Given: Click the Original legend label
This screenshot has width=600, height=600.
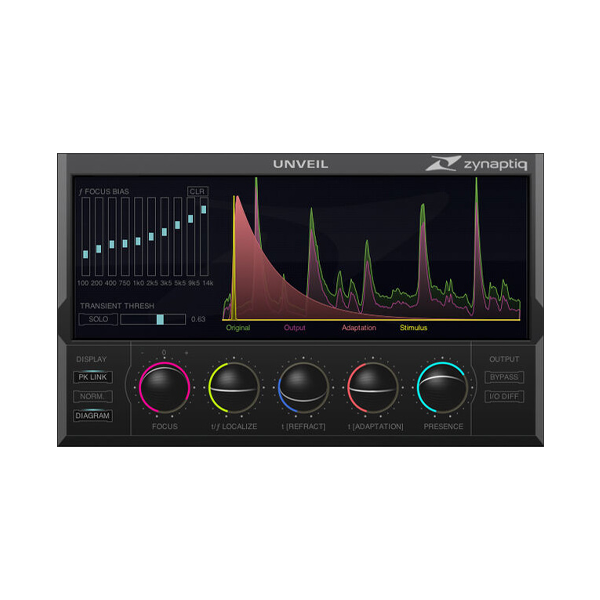Looking at the screenshot, I should coord(238,328).
